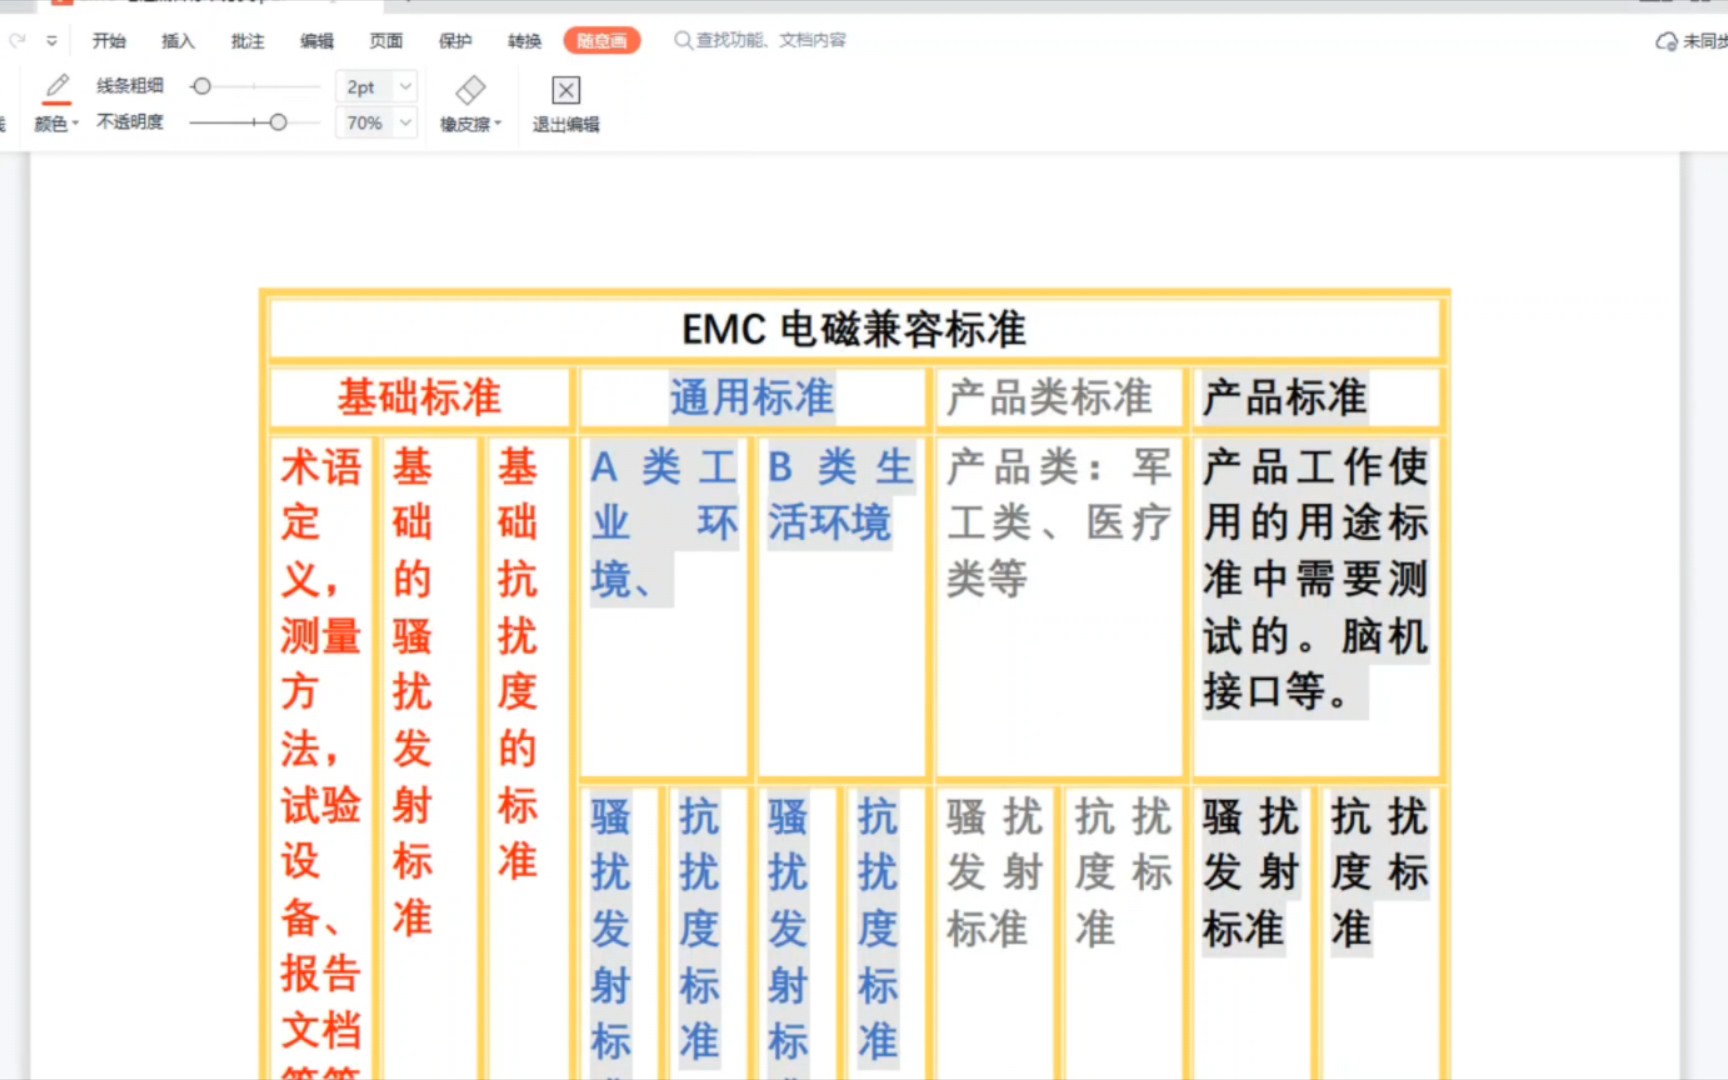
Task: Click the red 基础的骚扰发射标准 column
Action: (413, 692)
